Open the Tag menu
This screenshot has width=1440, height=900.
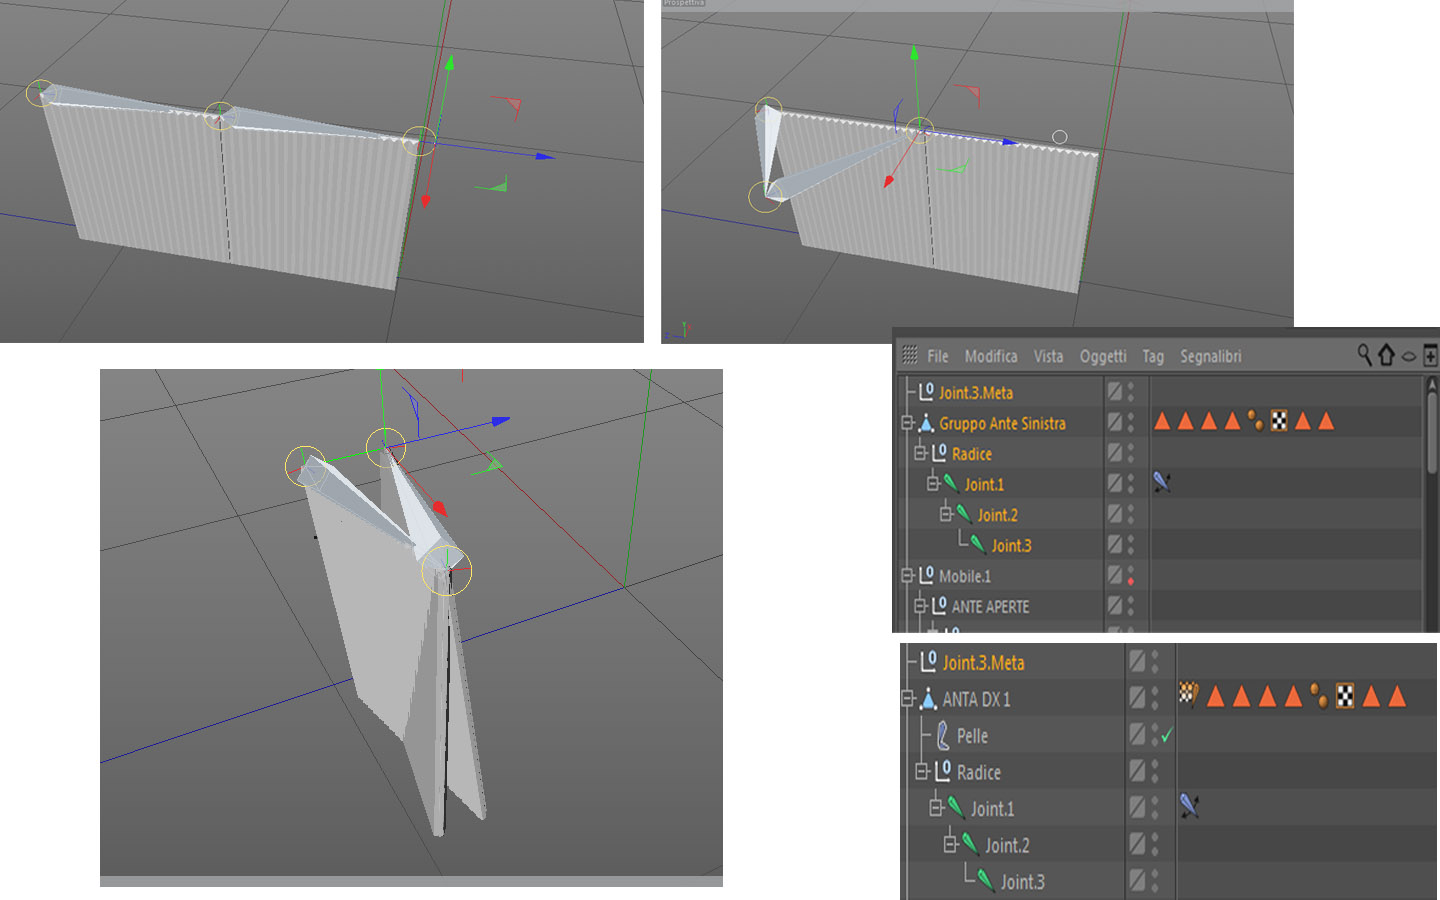[x=1153, y=357]
